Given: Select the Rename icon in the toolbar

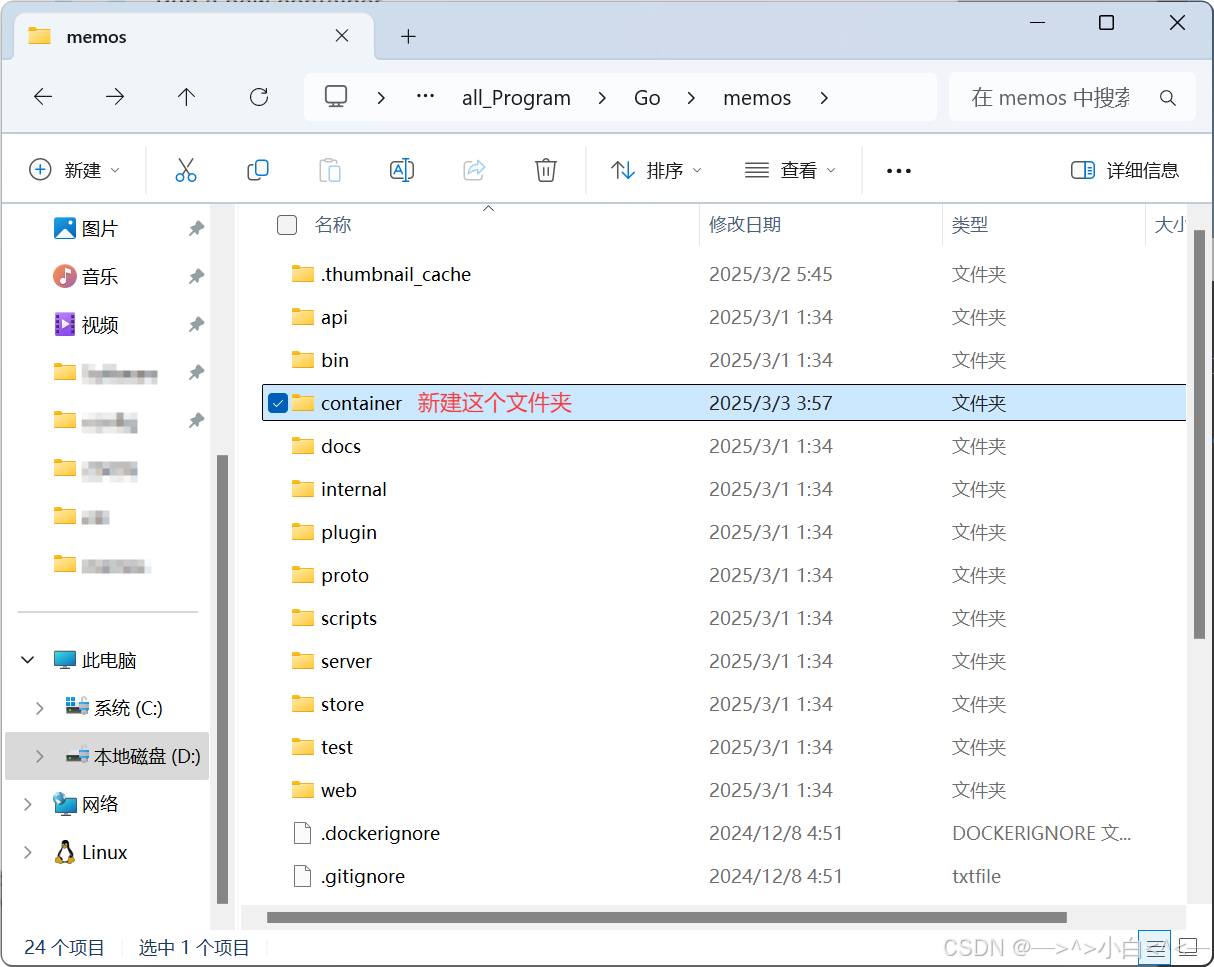Looking at the screenshot, I should 402,170.
